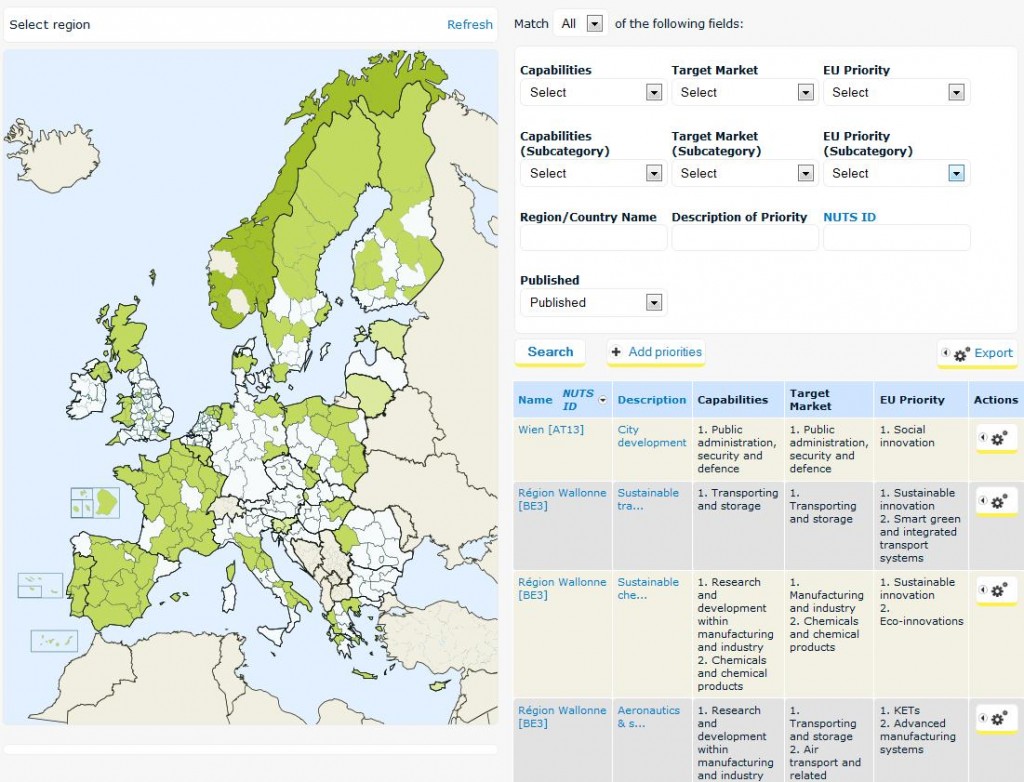This screenshot has width=1024, height=782.
Task: Open the Wien [AT13] region link
Action: coord(551,430)
